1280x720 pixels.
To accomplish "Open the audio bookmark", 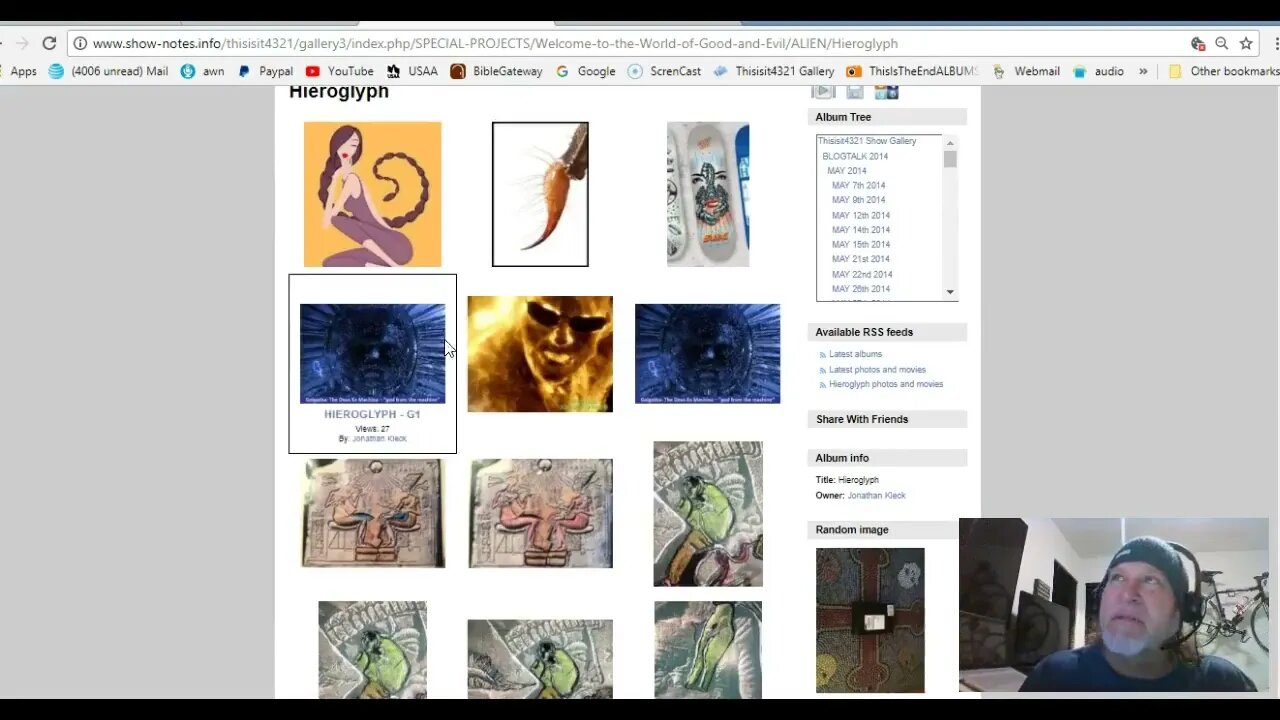I will (x=1098, y=71).
